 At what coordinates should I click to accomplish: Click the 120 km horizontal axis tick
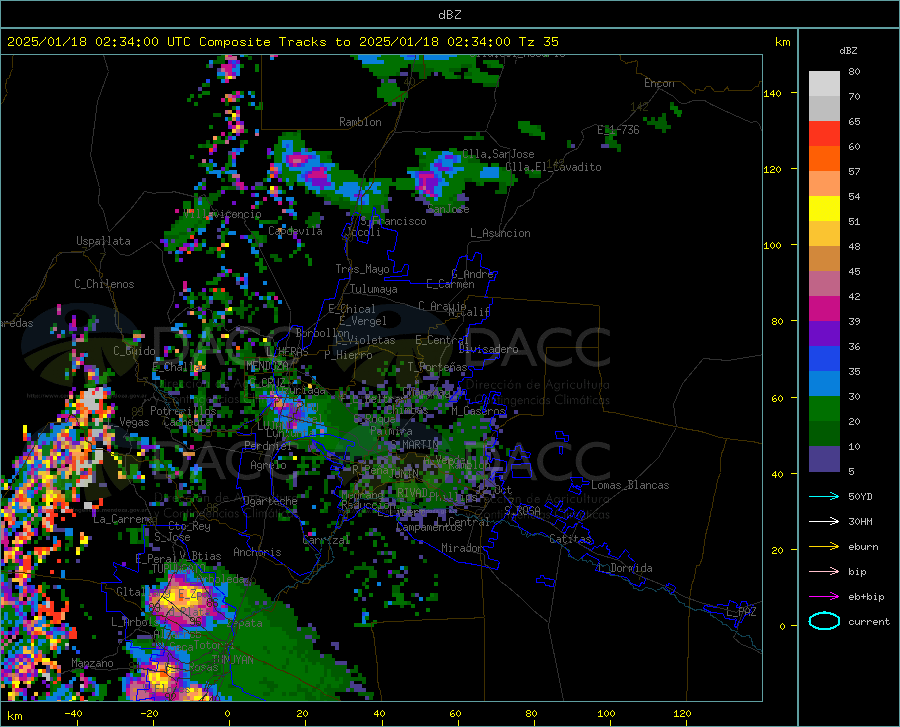(682, 714)
